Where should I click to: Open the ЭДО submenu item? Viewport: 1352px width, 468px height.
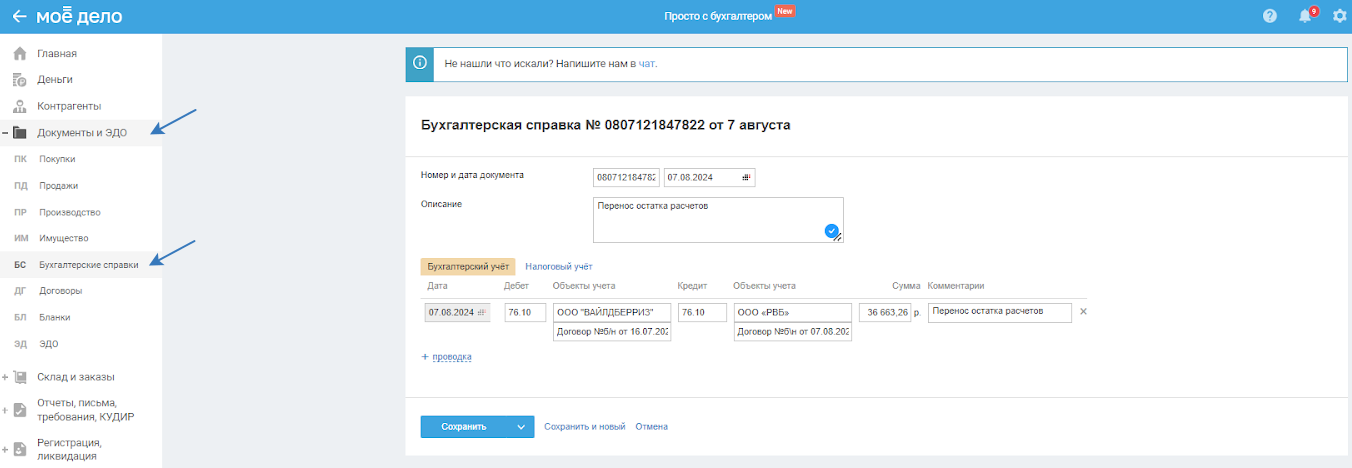49,344
